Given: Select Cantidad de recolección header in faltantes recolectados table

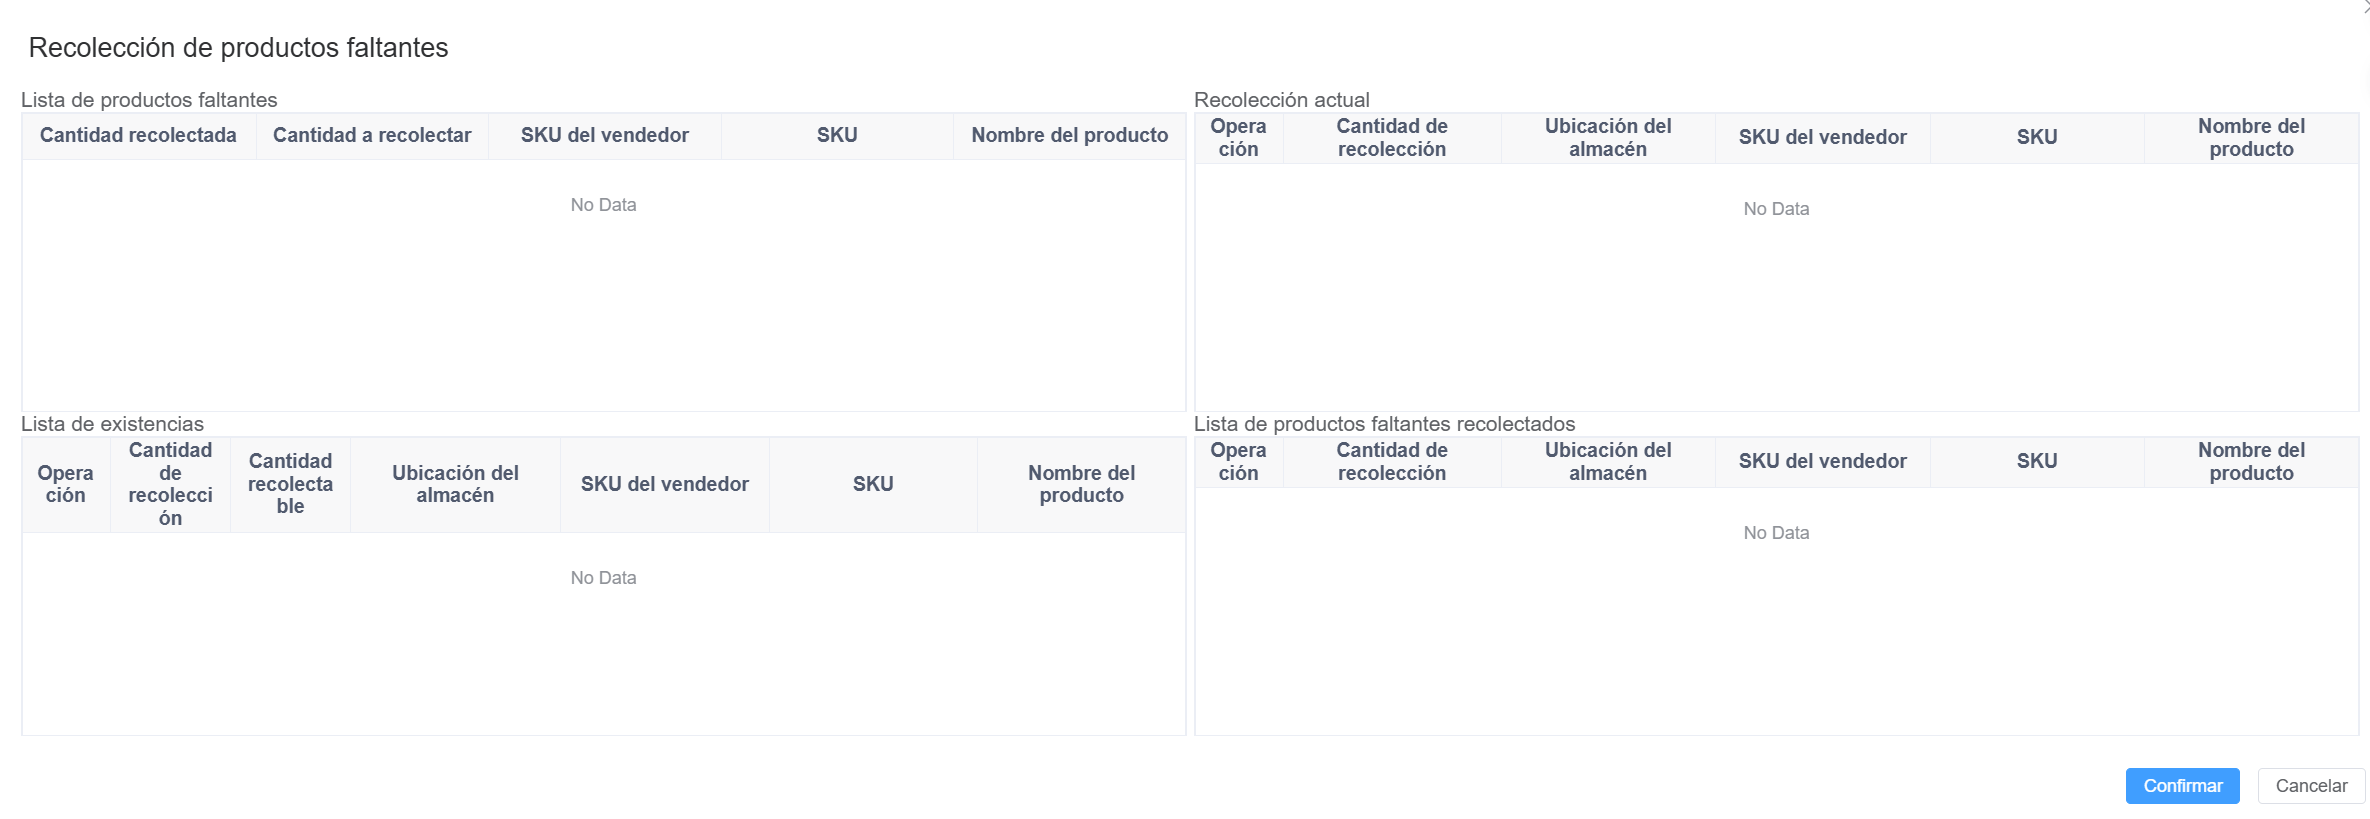Looking at the screenshot, I should click(1391, 462).
